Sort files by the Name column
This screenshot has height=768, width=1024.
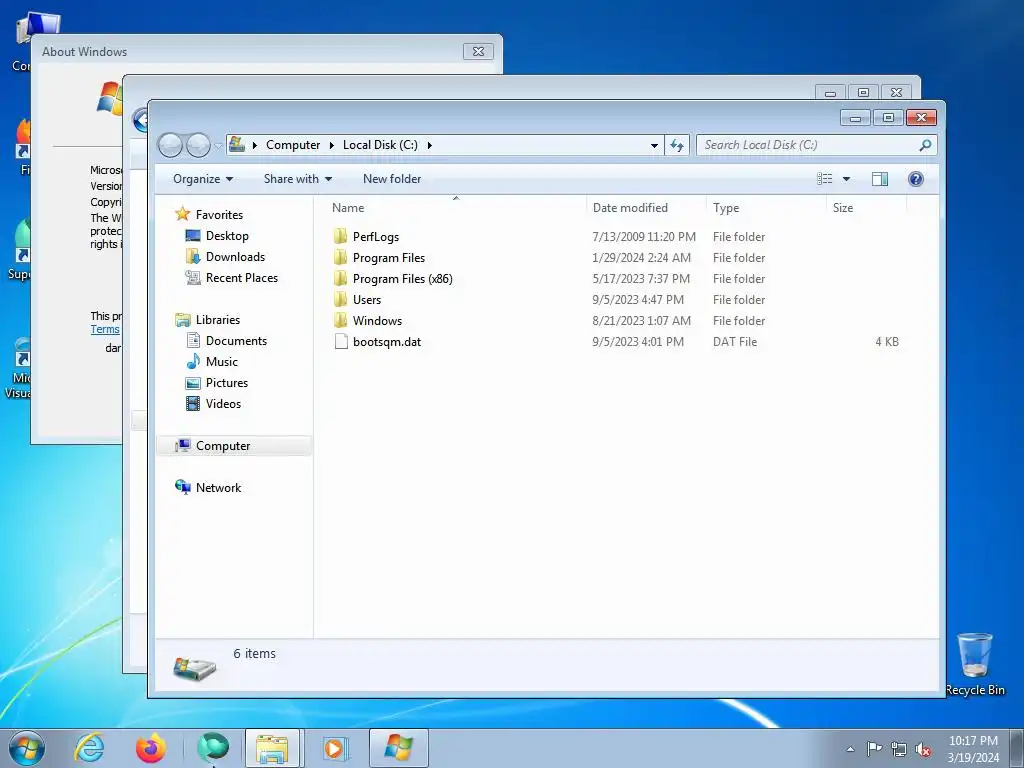pyautogui.click(x=455, y=208)
